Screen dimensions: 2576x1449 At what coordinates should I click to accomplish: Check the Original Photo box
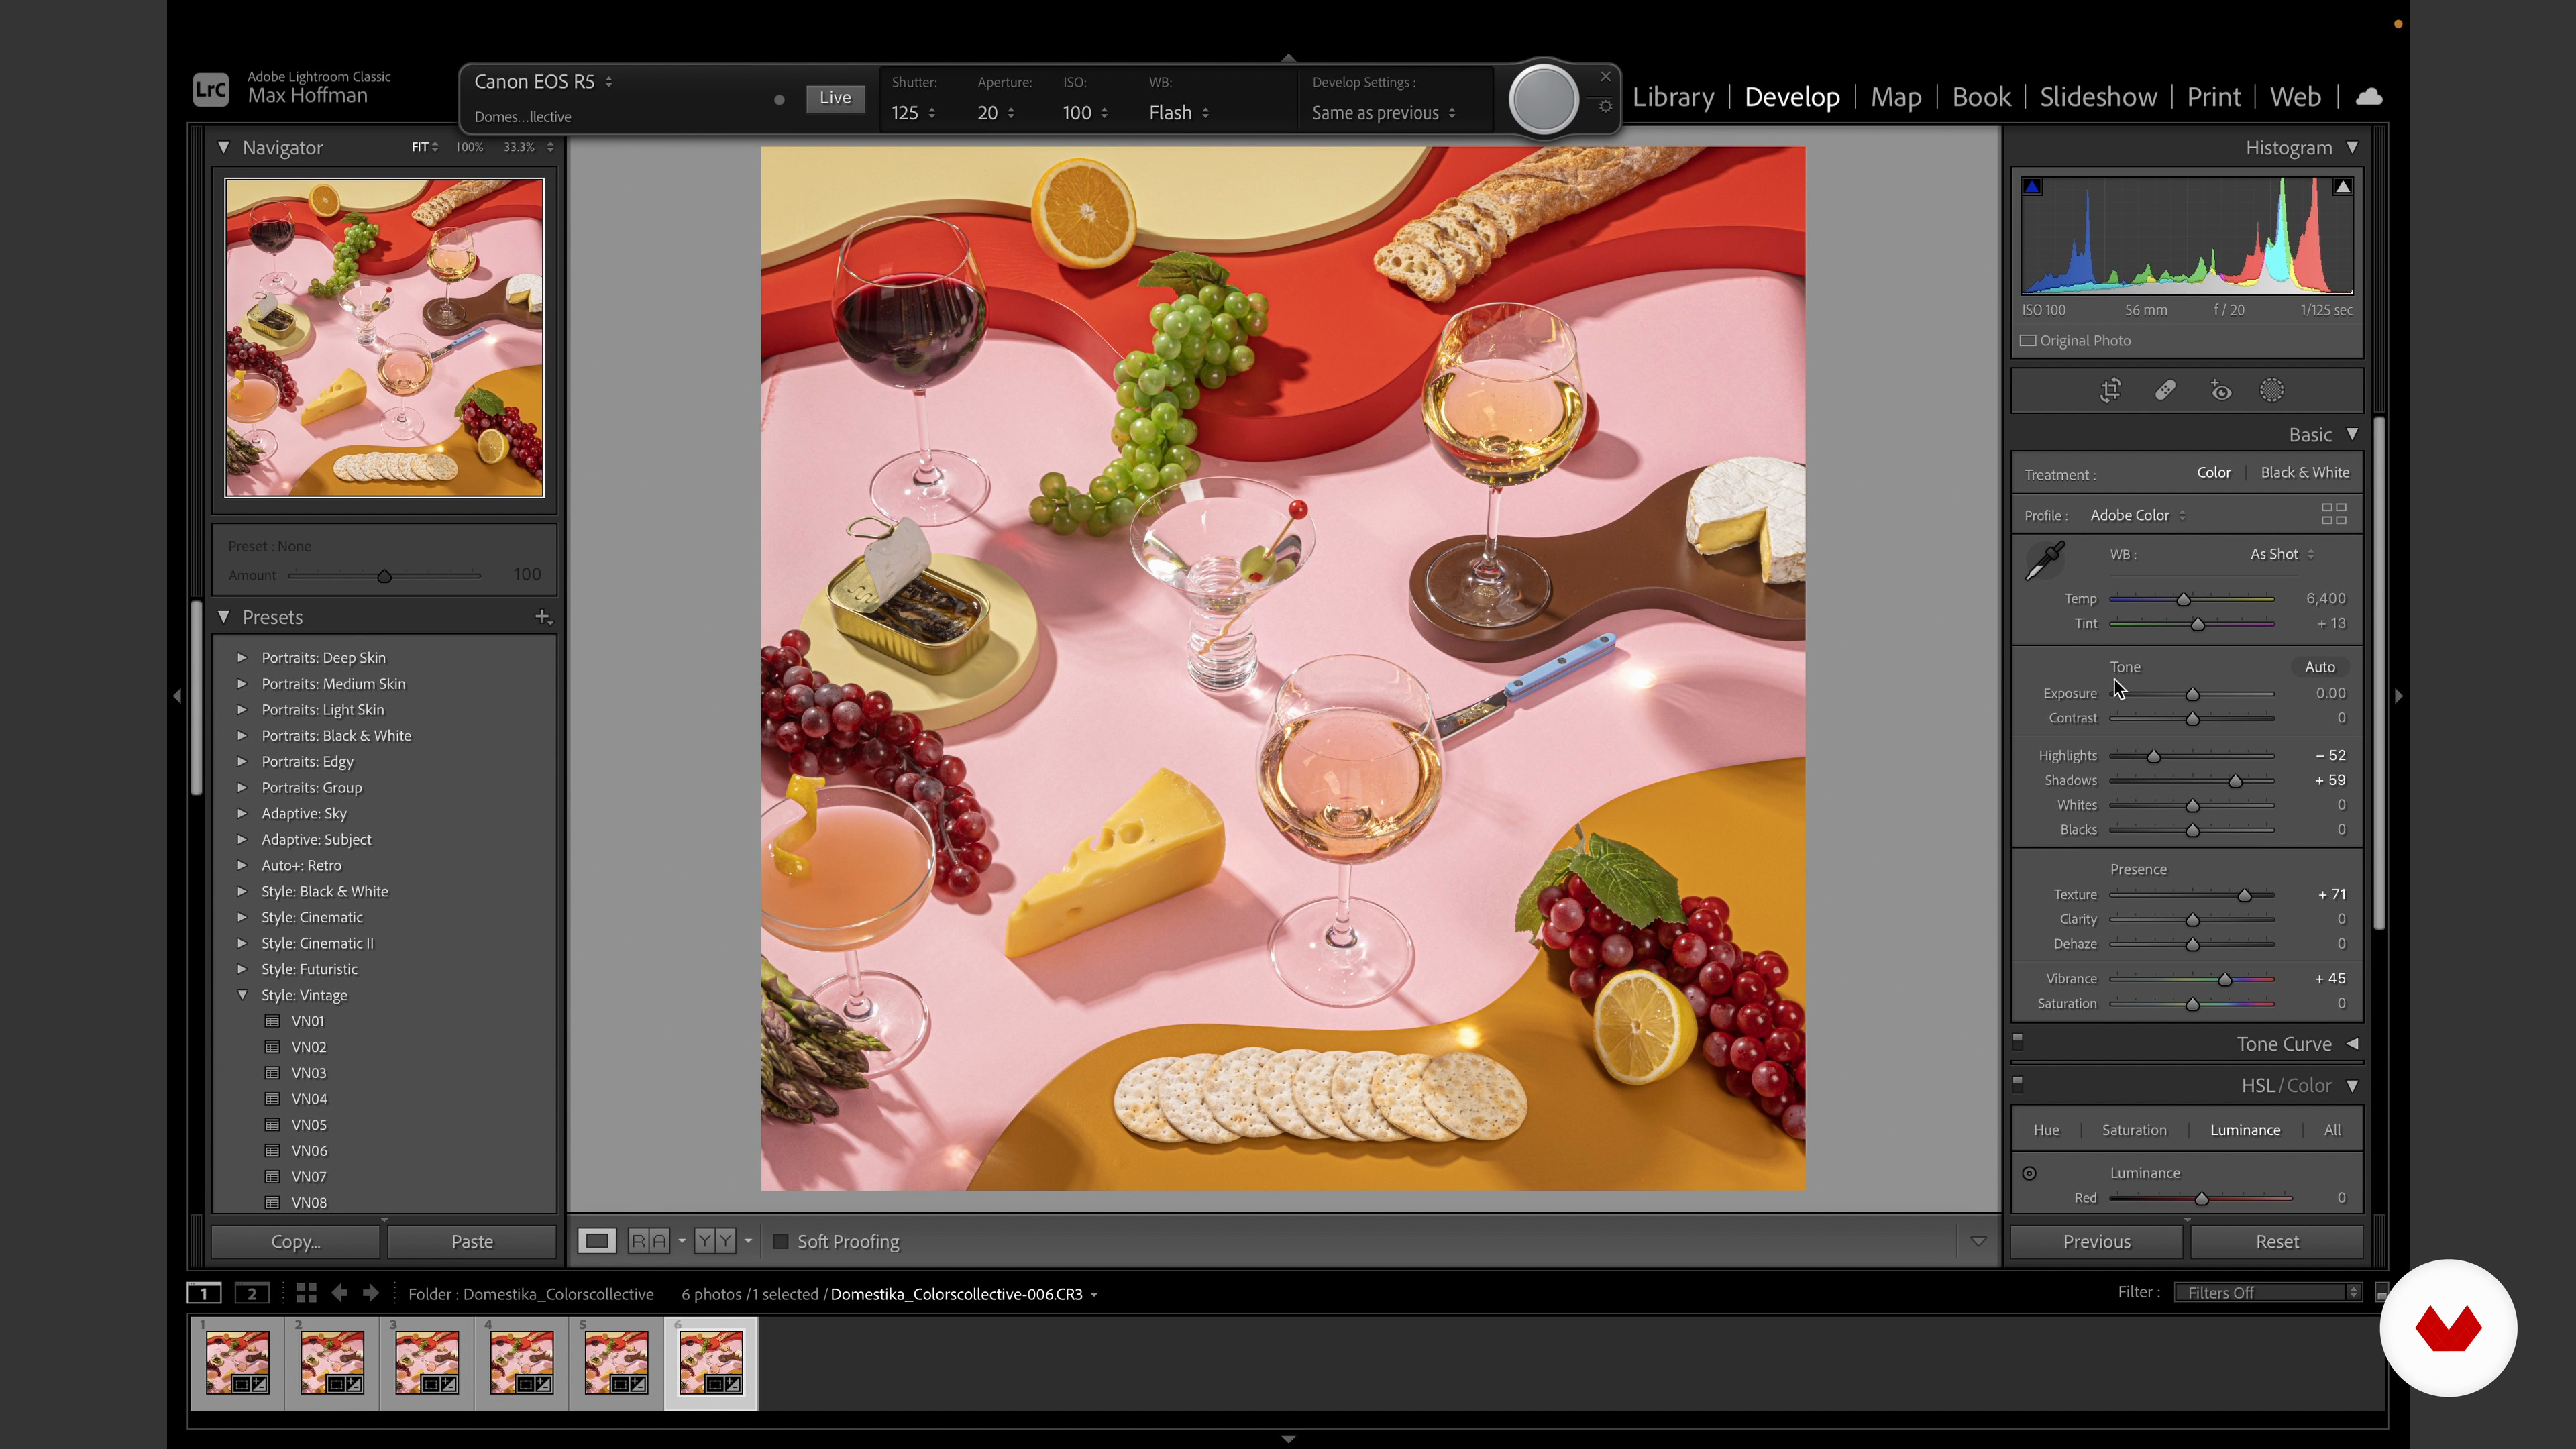pyautogui.click(x=2028, y=341)
